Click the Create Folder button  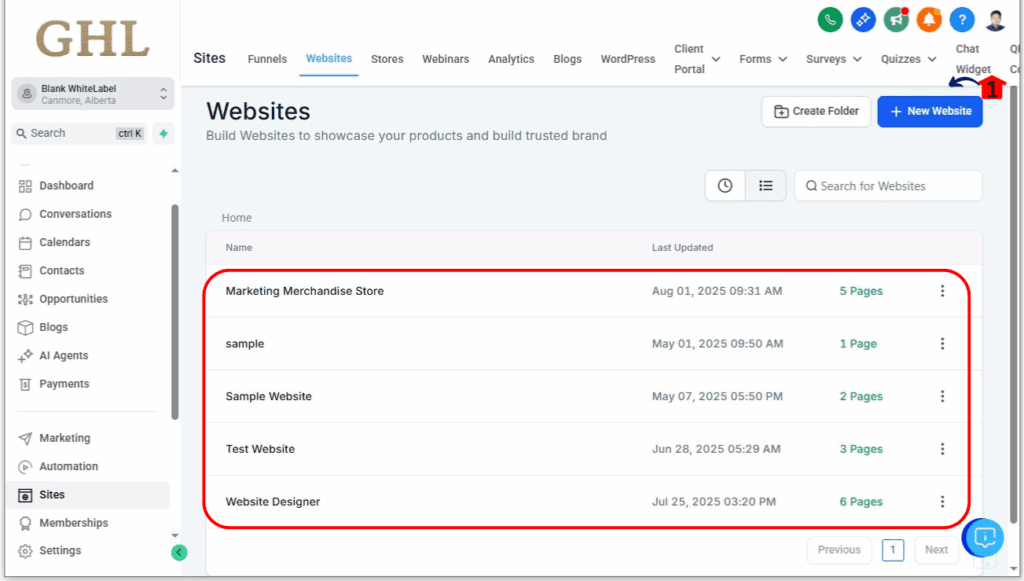coord(816,112)
